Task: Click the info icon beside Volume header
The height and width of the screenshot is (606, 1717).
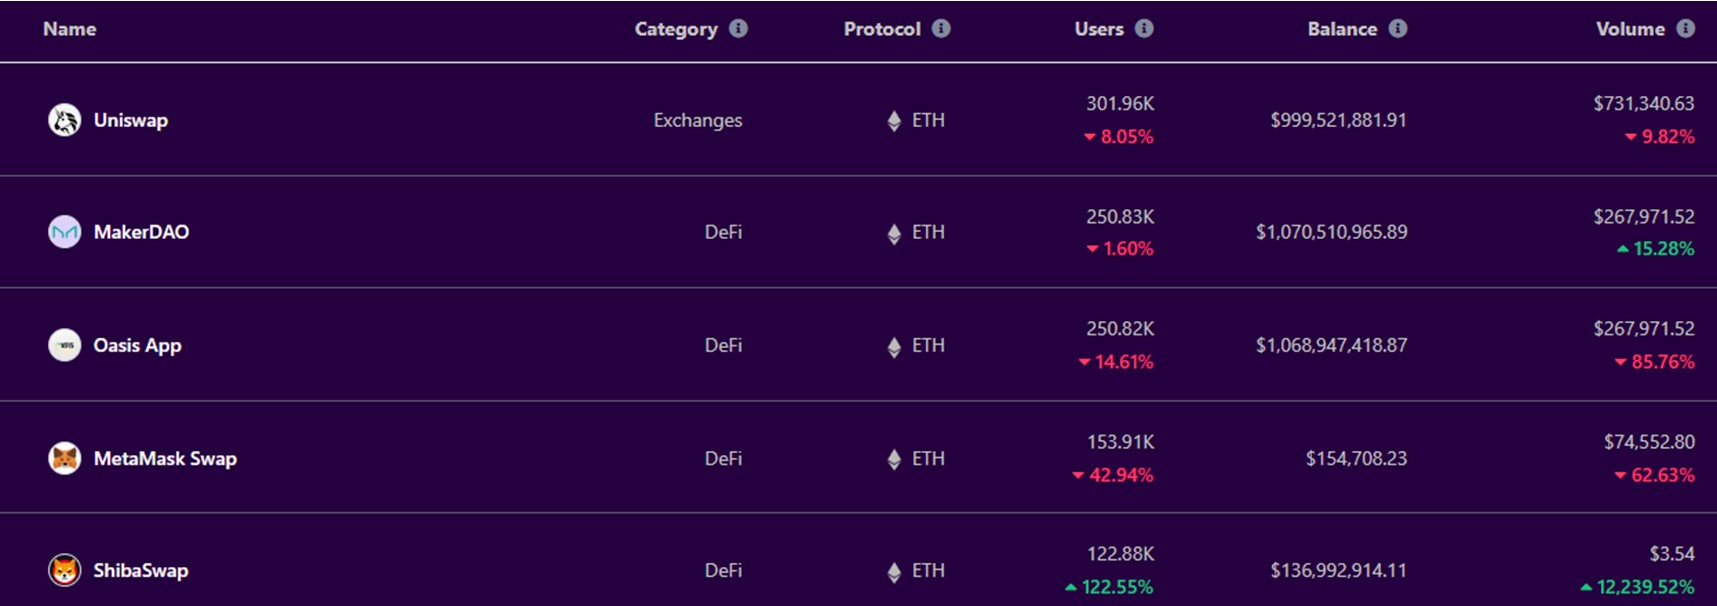Action: 1686,29
